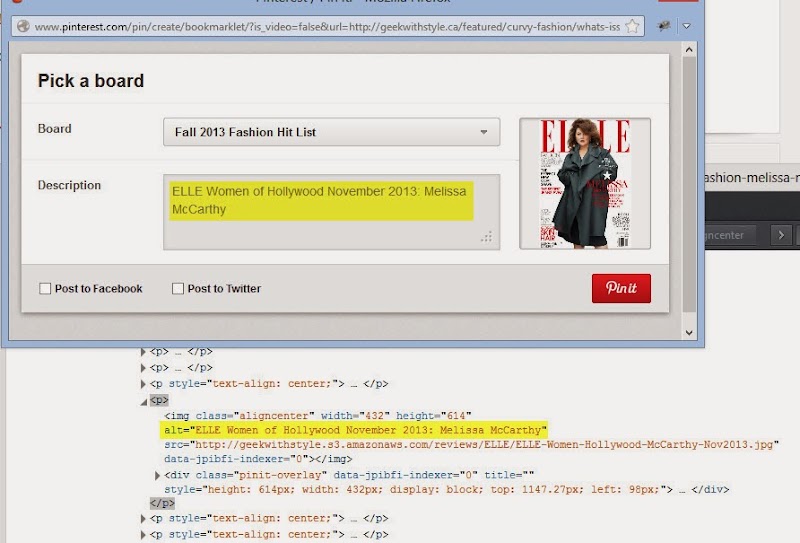Click the 'Pick a board' heading
The image size is (800, 543).
[91, 81]
